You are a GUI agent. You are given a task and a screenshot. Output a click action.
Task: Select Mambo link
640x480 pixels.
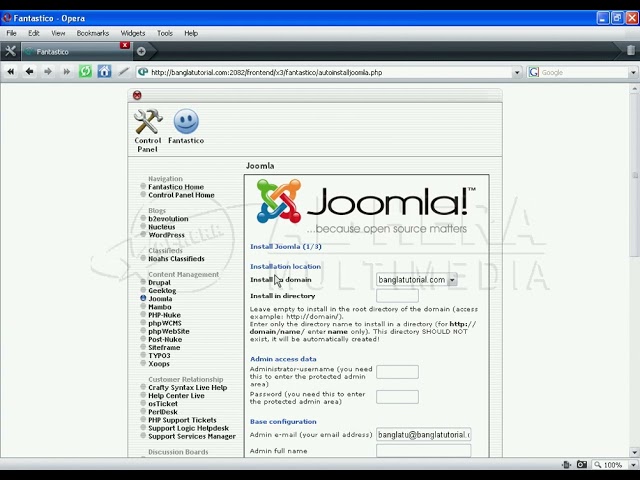click(x=160, y=307)
